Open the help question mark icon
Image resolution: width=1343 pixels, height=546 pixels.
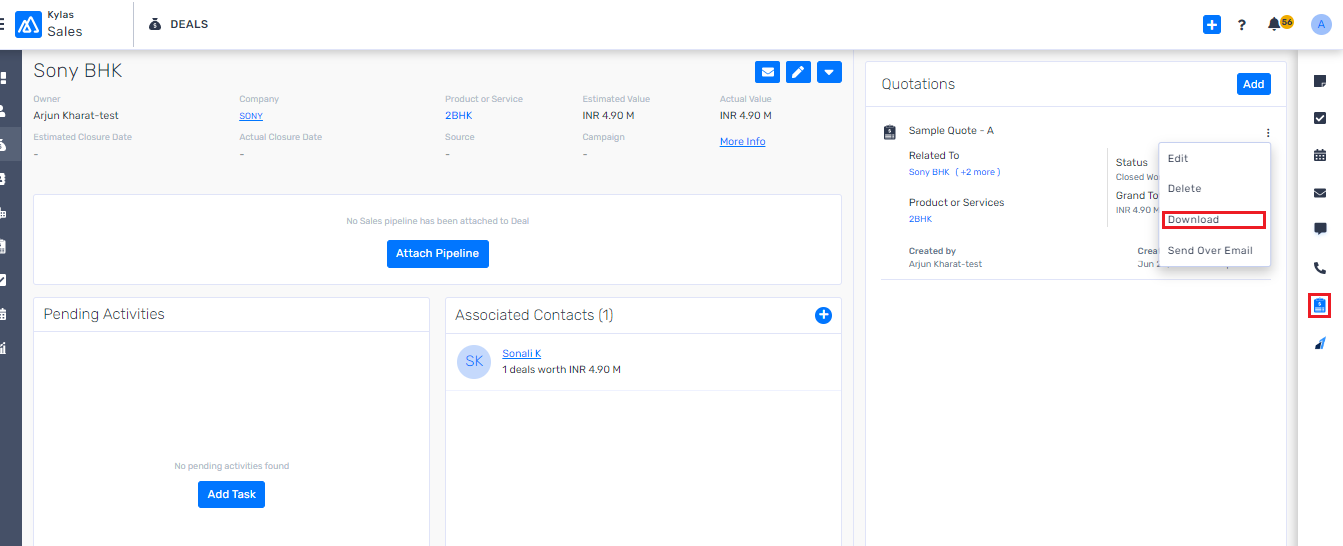point(1242,25)
